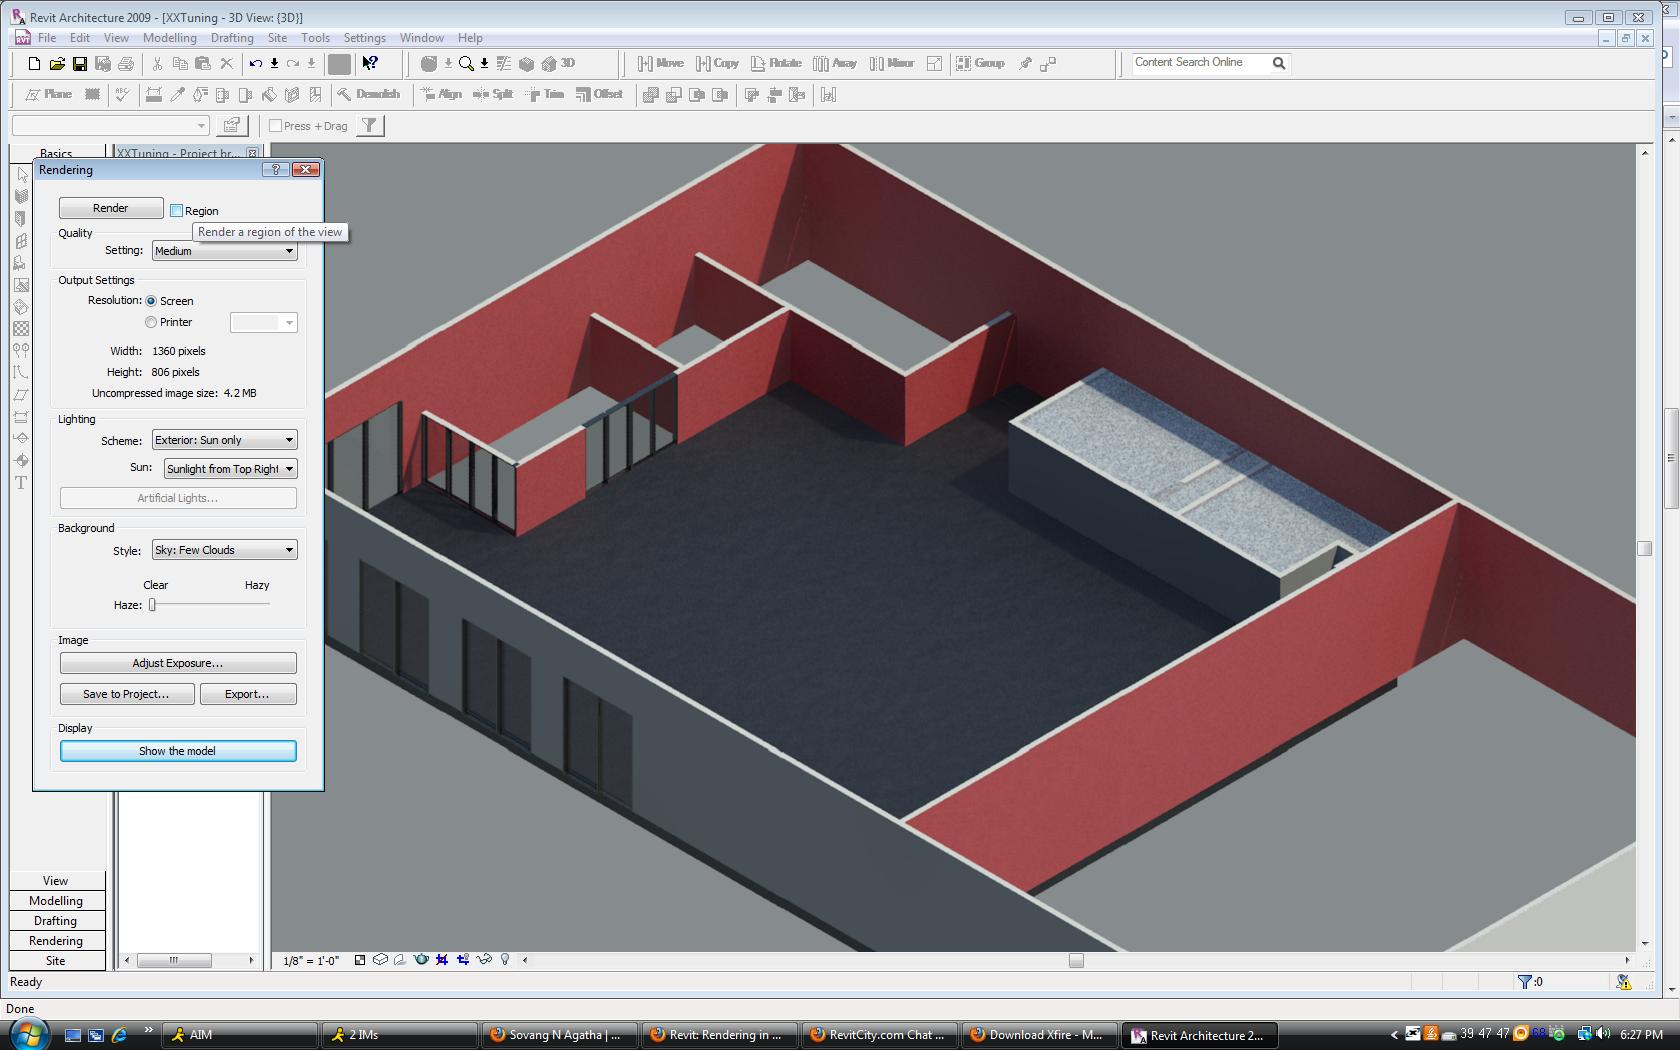Switch to the Rendering design bar tab
Image resolution: width=1680 pixels, height=1050 pixels.
click(x=56, y=941)
